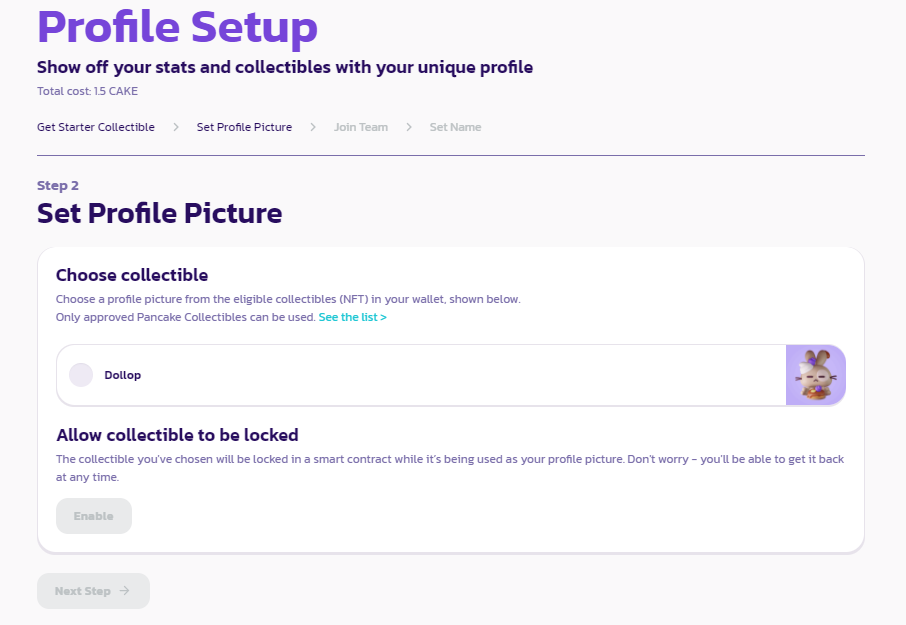906x625 pixels.
Task: Click chevron between Set Profile Picture and Join Team
Action: tap(313, 127)
